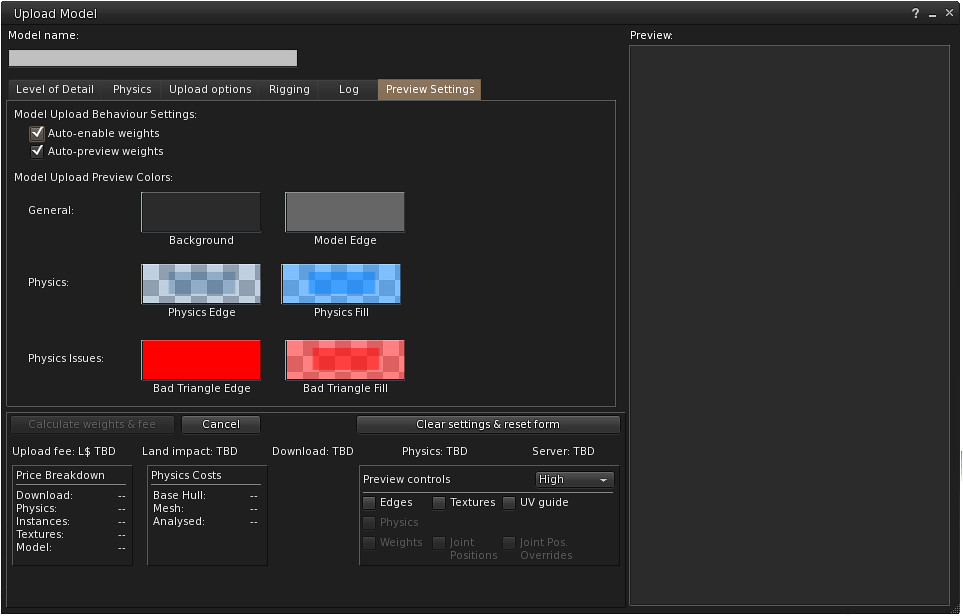This screenshot has height=616, width=963.
Task: Click the help question mark icon
Action: pyautogui.click(x=915, y=14)
